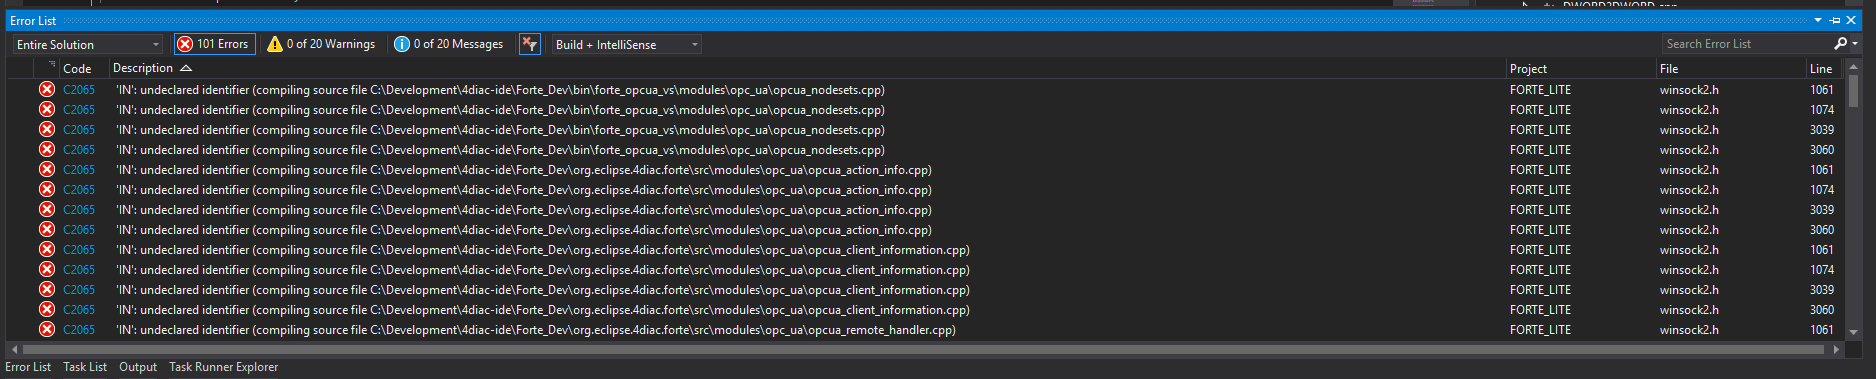Open the Build + IntelliSense dropdown

(x=627, y=44)
